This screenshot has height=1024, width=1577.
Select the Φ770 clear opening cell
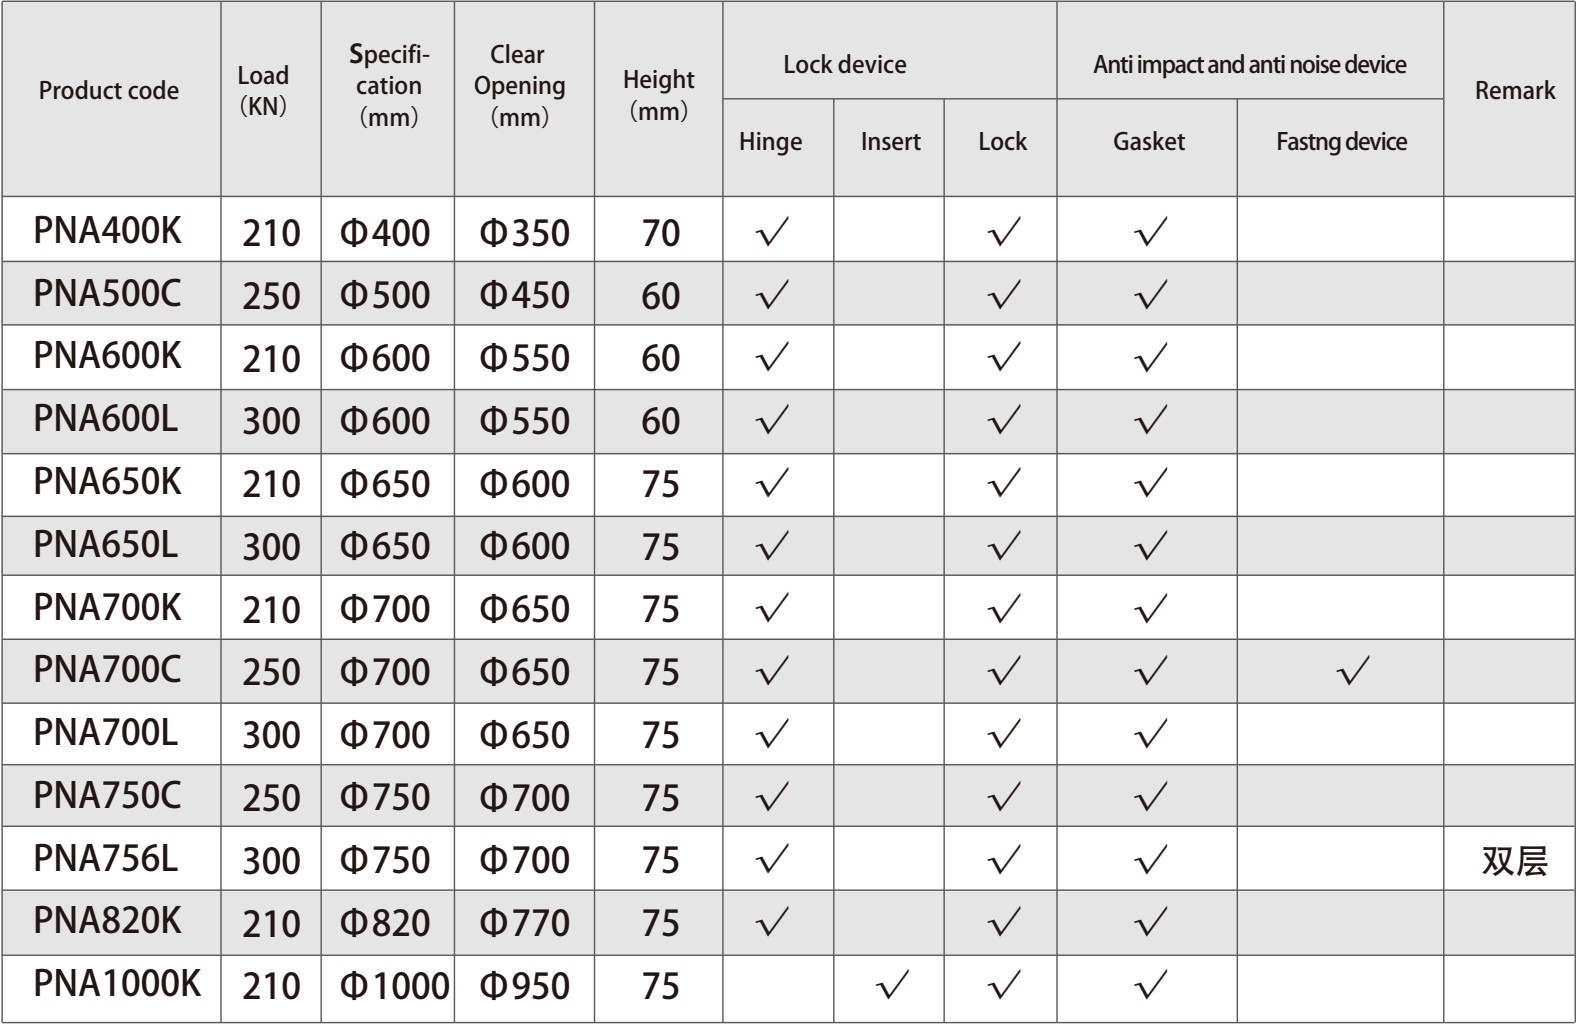[525, 923]
